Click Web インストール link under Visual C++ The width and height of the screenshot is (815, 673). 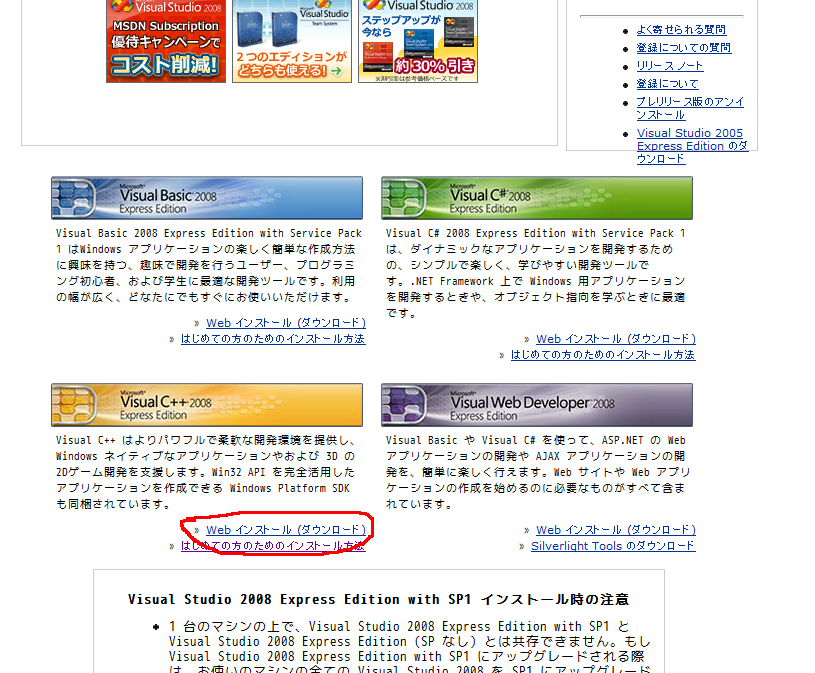point(286,530)
